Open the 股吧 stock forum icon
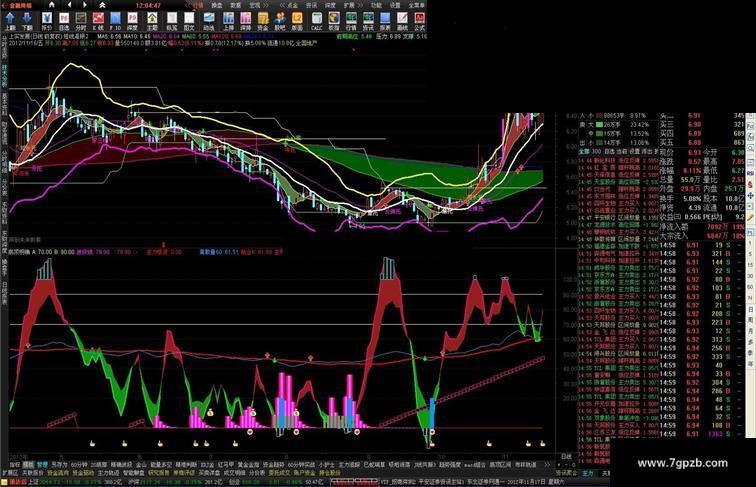The height and width of the screenshot is (487, 756). click(280, 19)
